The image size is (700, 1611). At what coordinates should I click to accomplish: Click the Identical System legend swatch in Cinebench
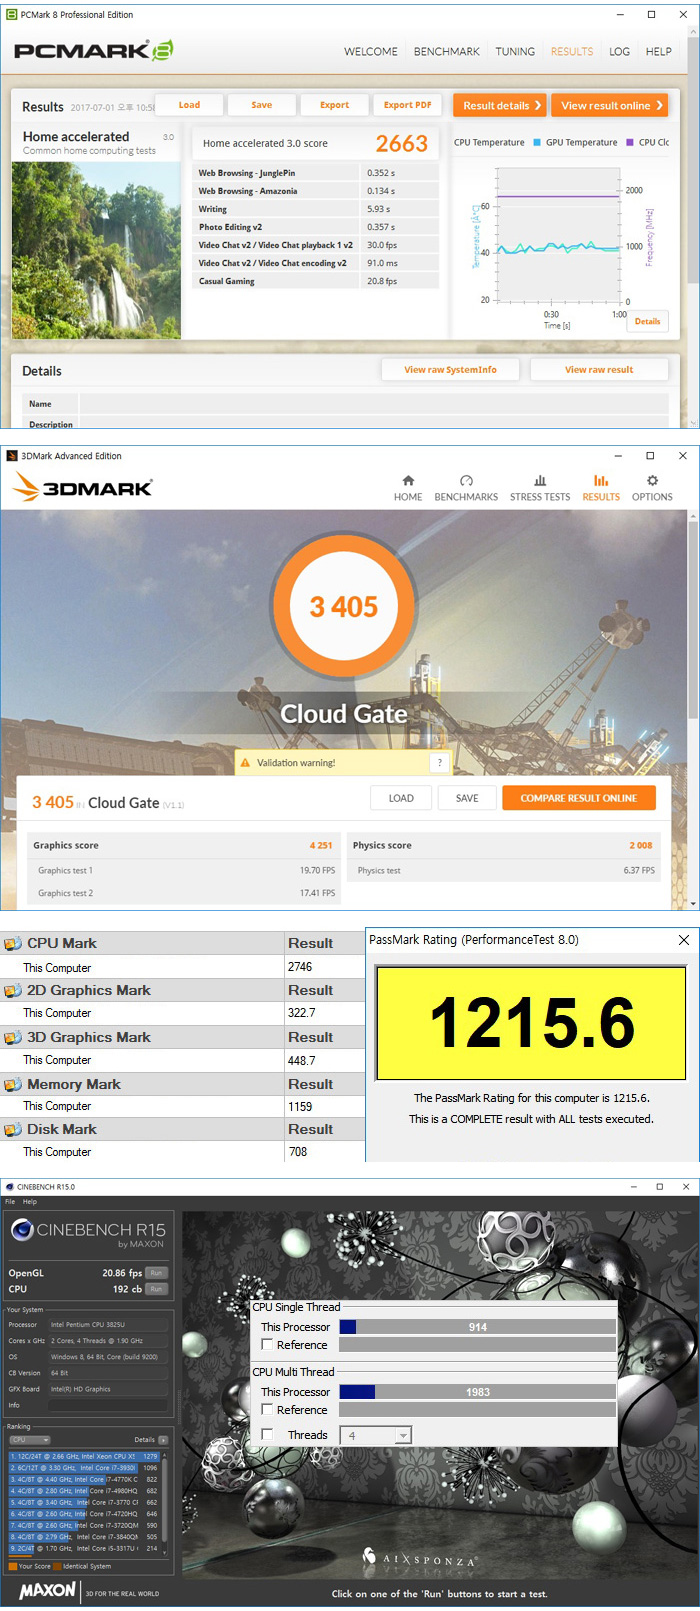[x=57, y=1566]
